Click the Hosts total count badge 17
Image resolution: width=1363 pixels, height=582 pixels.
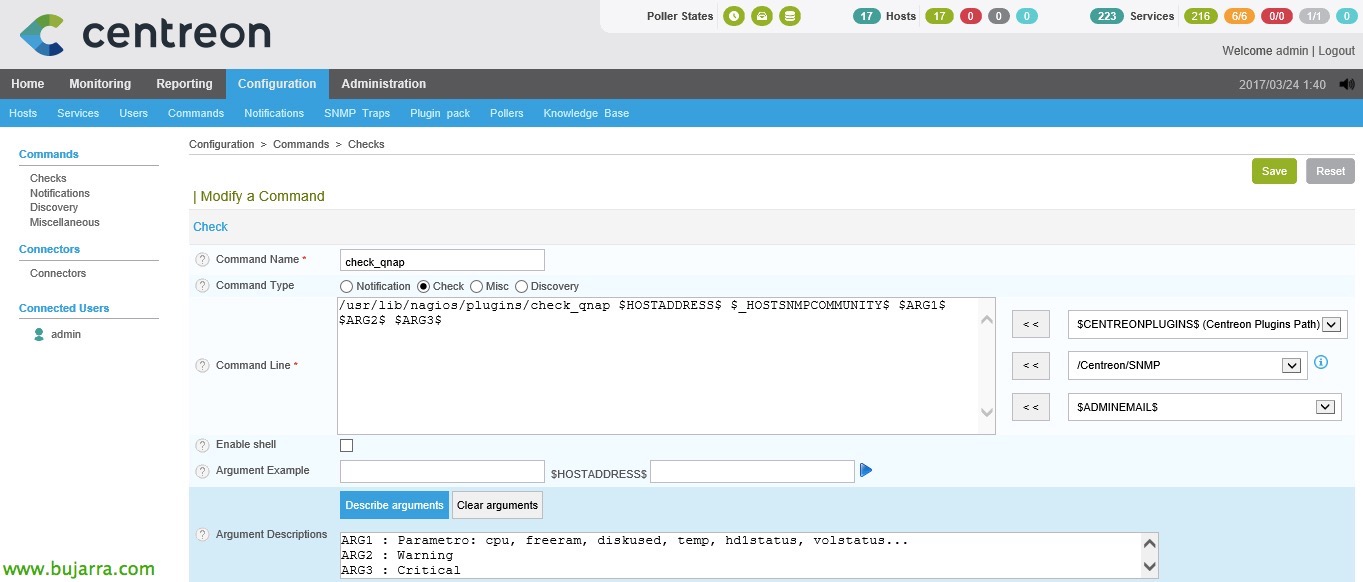(867, 16)
